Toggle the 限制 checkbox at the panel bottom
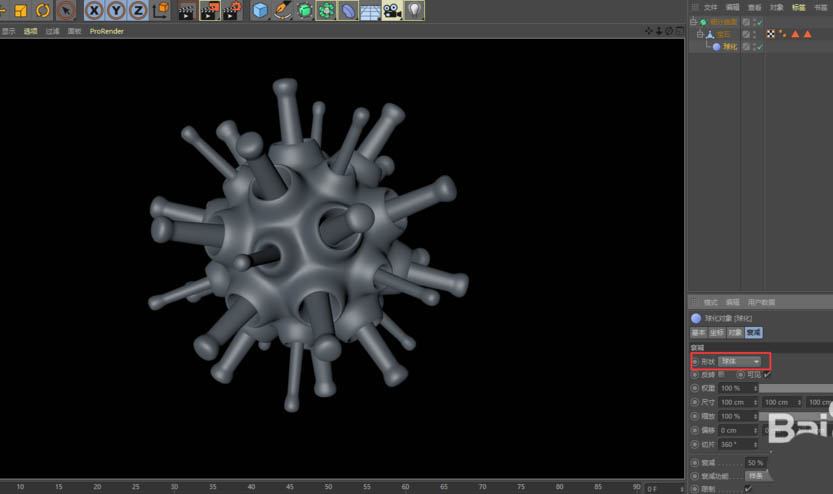833x494 pixels. coord(747,489)
